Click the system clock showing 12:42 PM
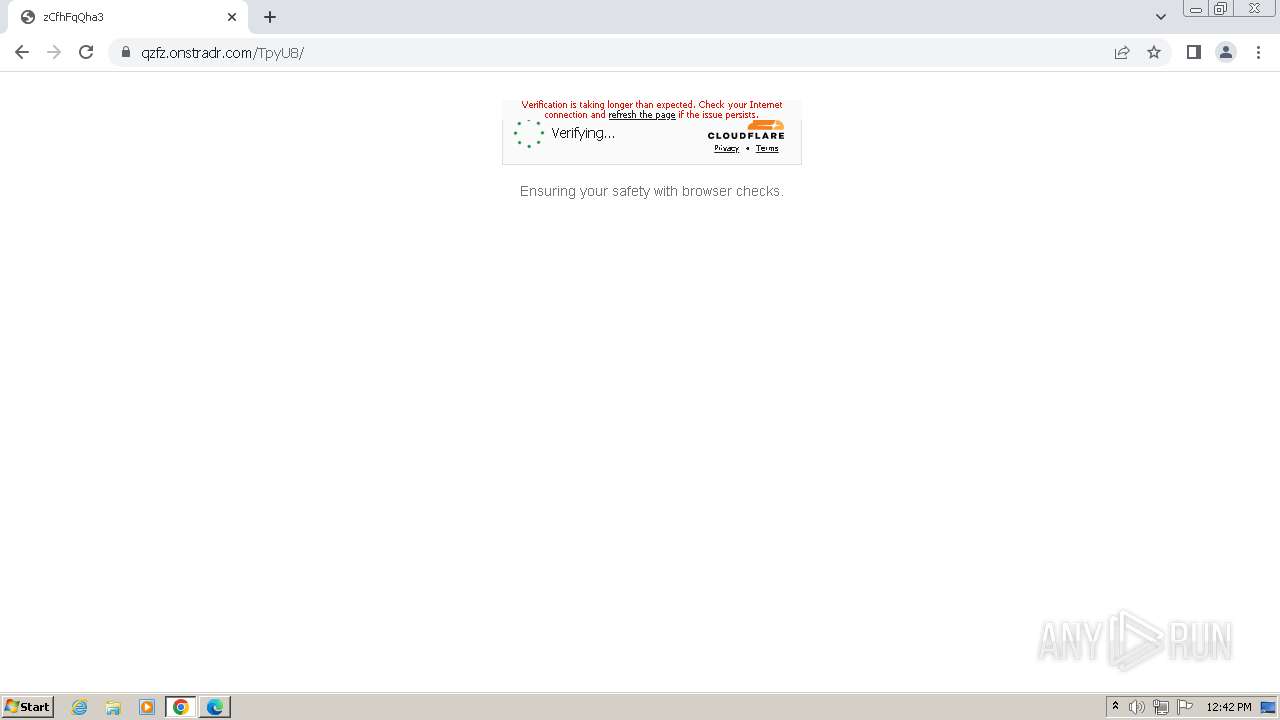 (x=1228, y=707)
